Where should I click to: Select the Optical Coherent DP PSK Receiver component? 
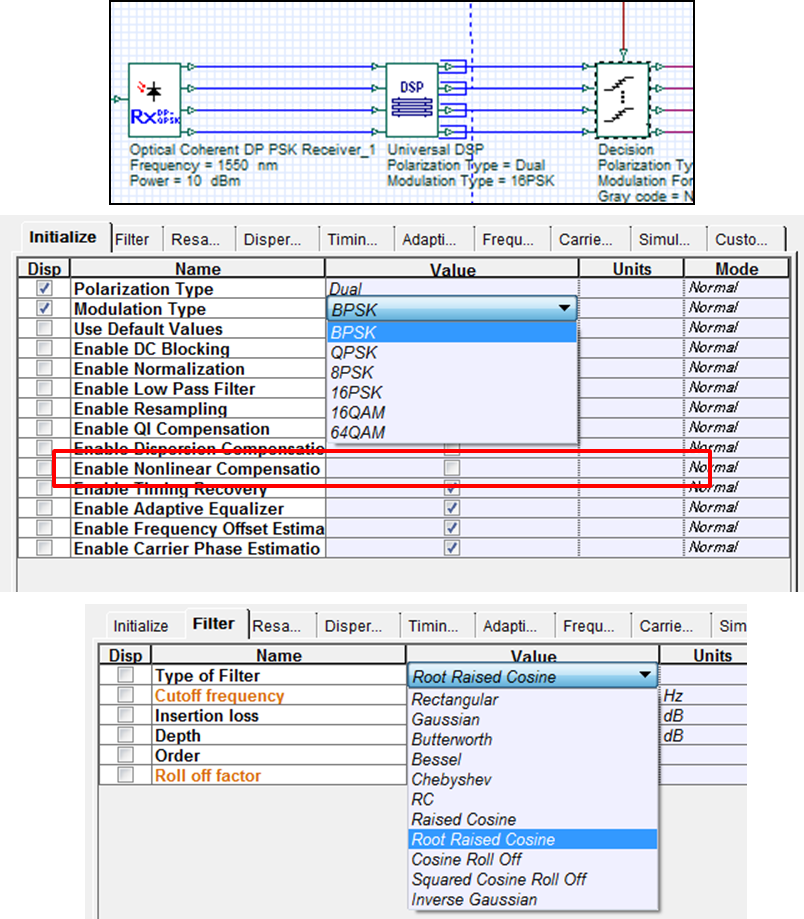pyautogui.click(x=153, y=100)
